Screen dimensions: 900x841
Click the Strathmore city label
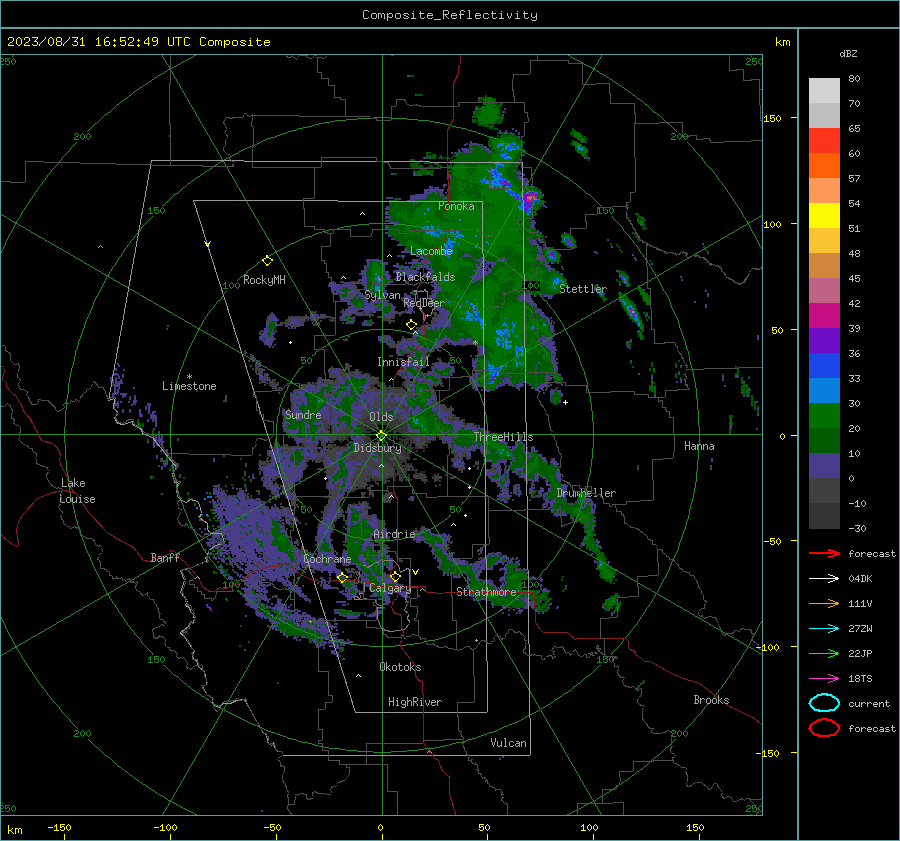coord(487,592)
